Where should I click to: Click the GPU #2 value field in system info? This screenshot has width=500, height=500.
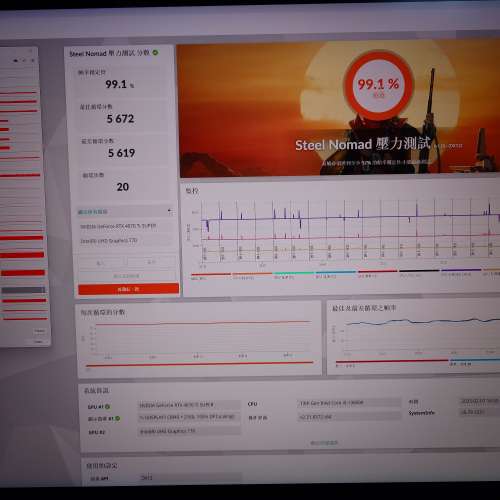189,431
